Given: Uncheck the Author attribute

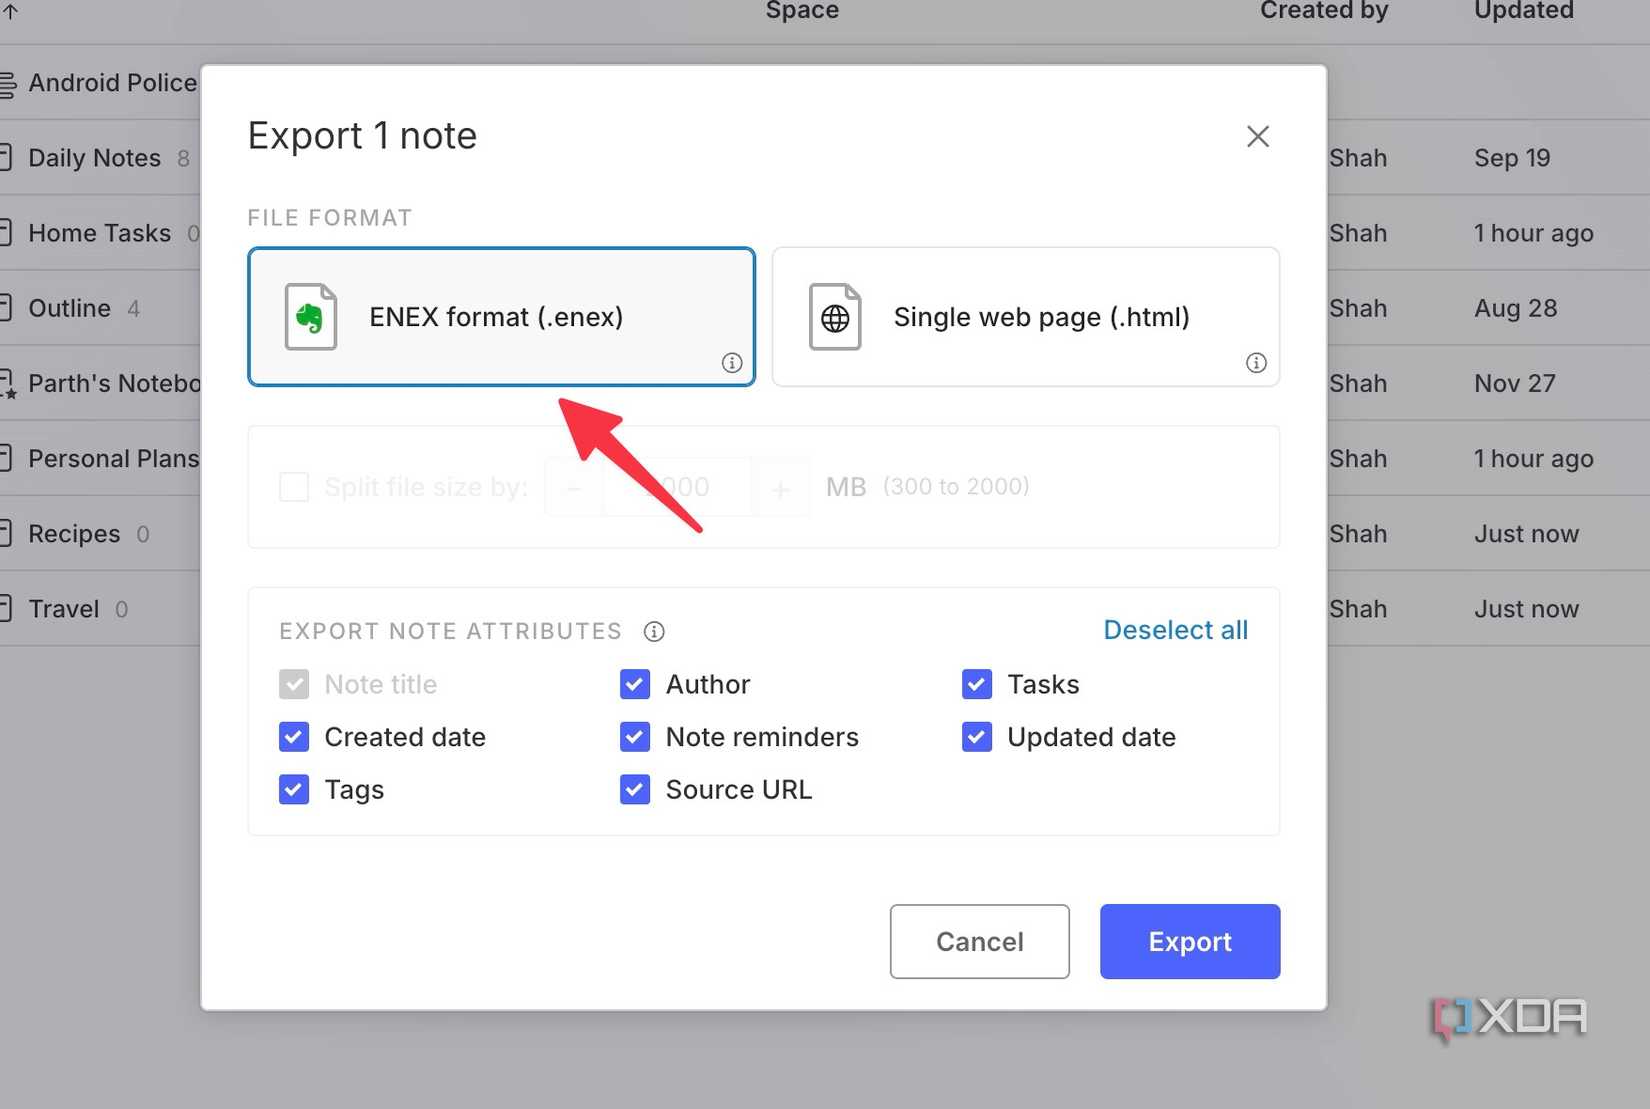Looking at the screenshot, I should click(x=635, y=684).
